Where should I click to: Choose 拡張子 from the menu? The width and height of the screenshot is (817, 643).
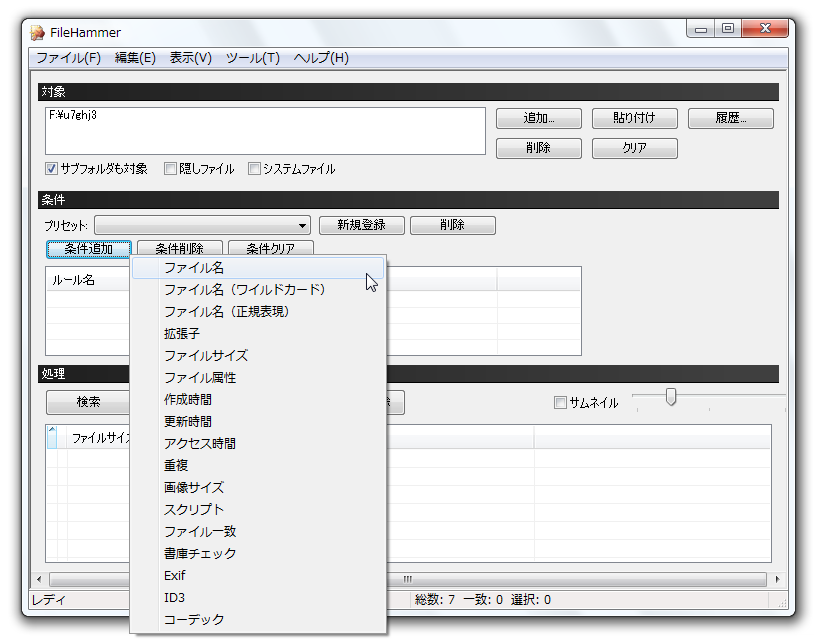click(x=258, y=333)
